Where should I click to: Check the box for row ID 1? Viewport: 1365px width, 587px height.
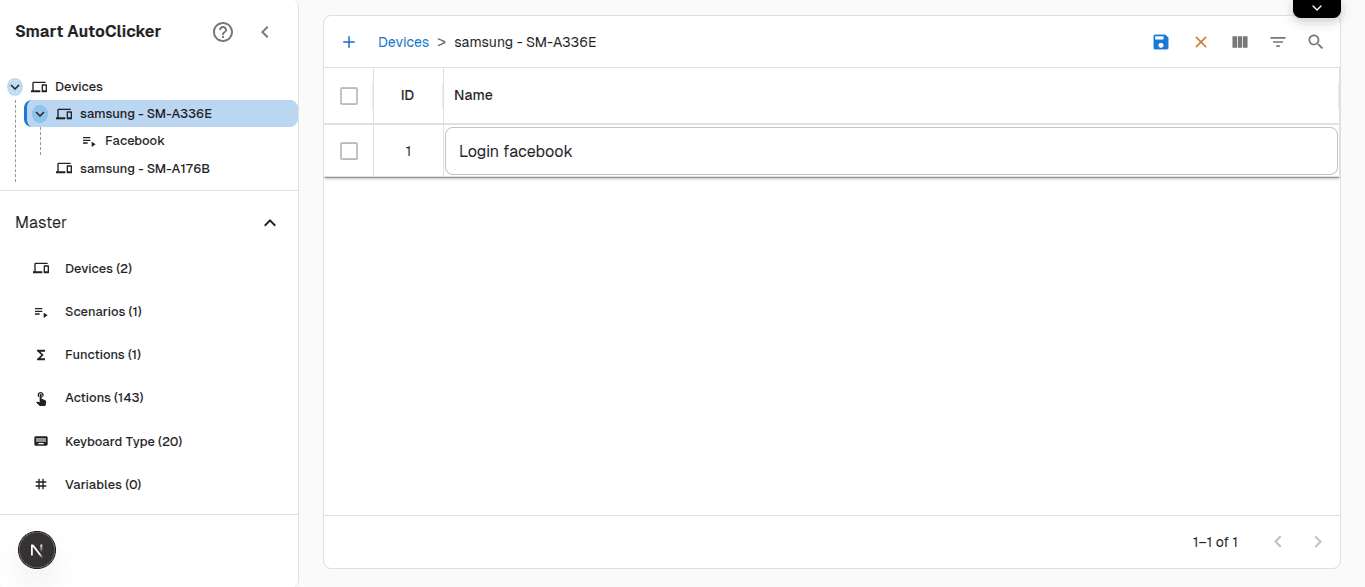tap(349, 151)
